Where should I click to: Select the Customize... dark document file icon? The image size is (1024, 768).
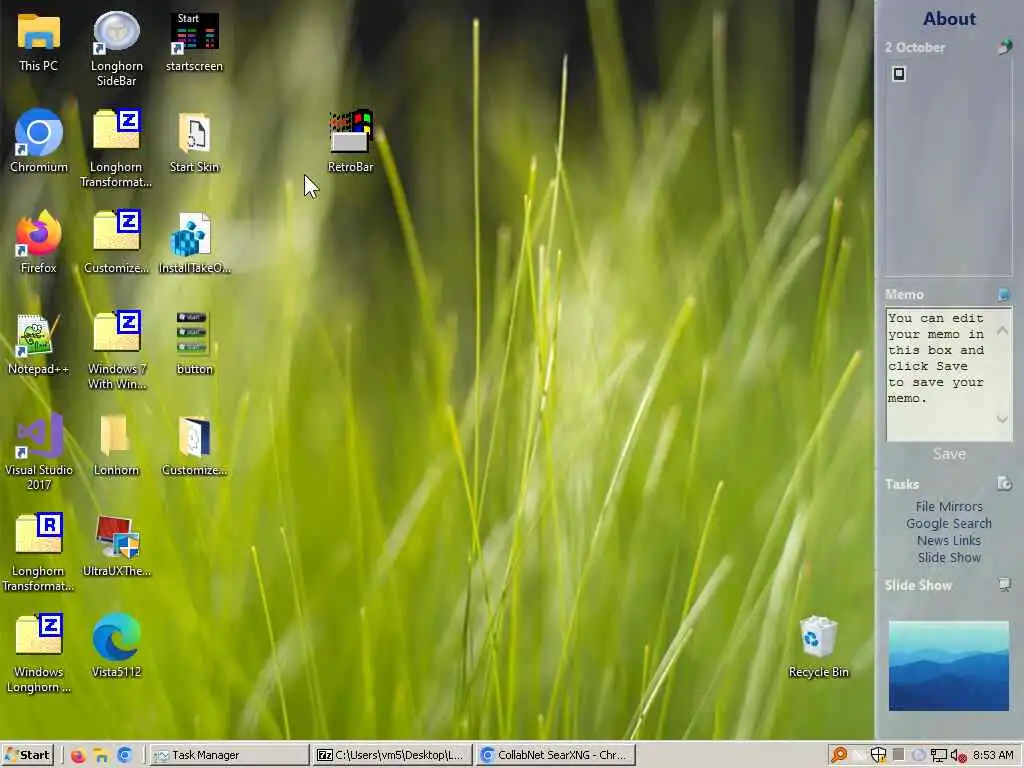[x=194, y=445]
